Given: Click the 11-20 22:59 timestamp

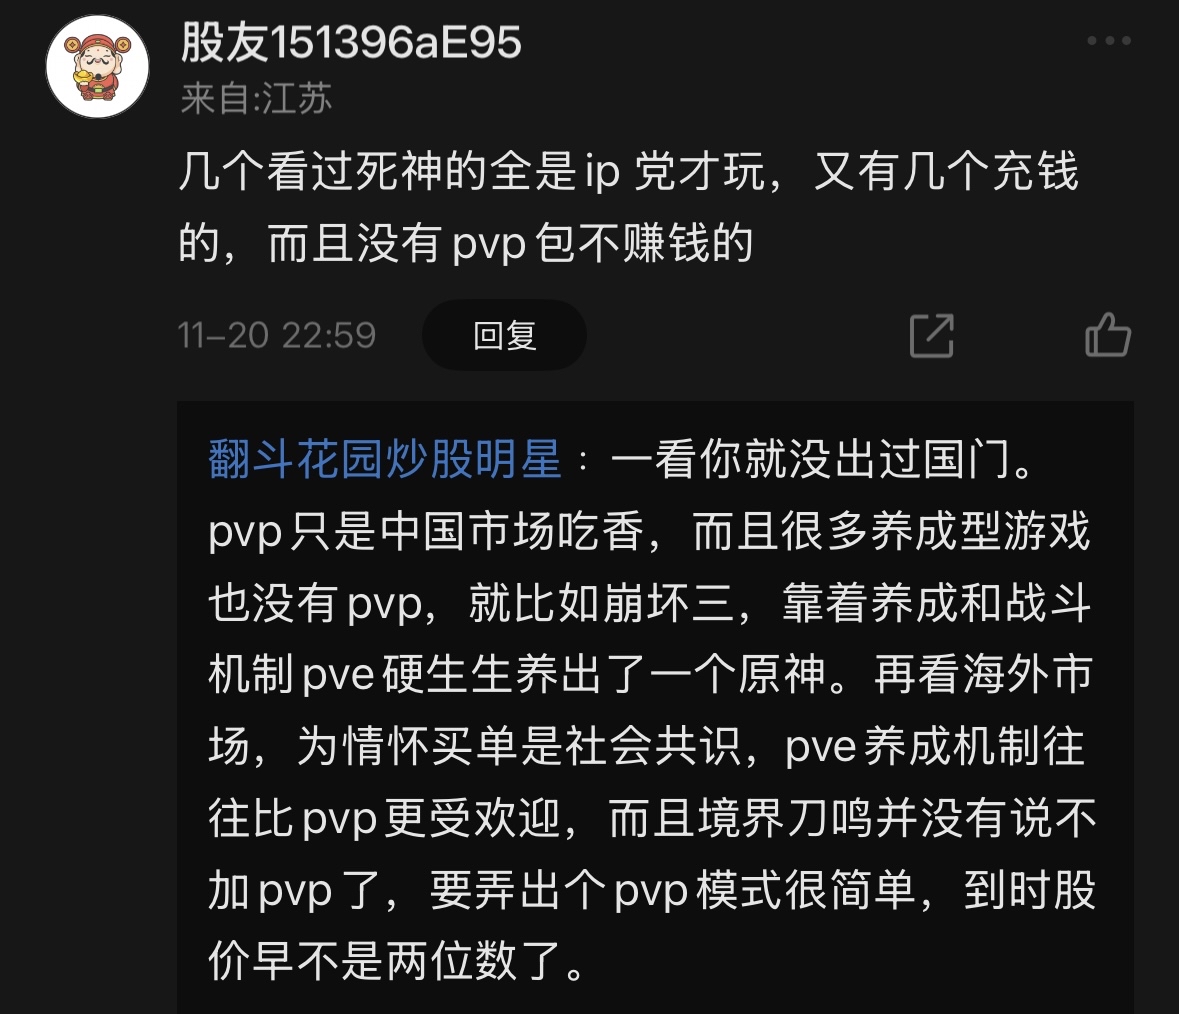Looking at the screenshot, I should click(276, 335).
